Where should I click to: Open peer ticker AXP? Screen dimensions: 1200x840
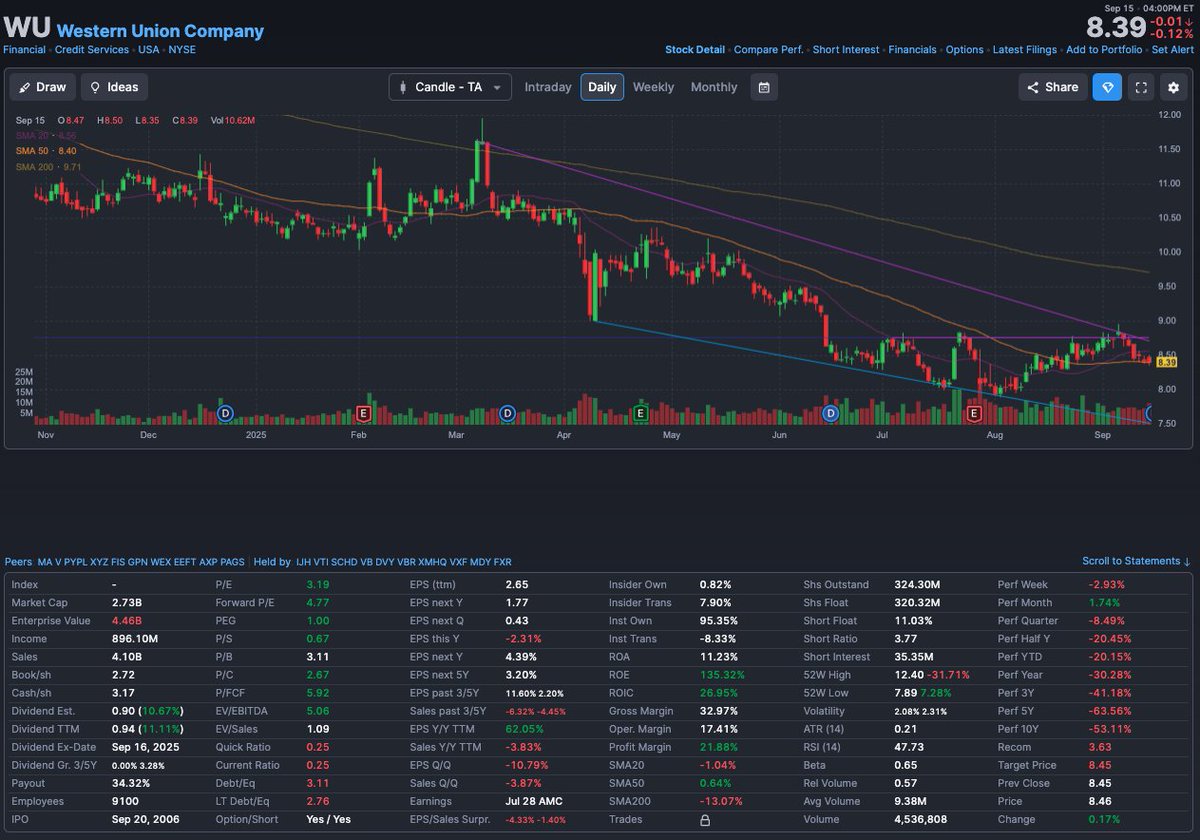click(x=209, y=562)
